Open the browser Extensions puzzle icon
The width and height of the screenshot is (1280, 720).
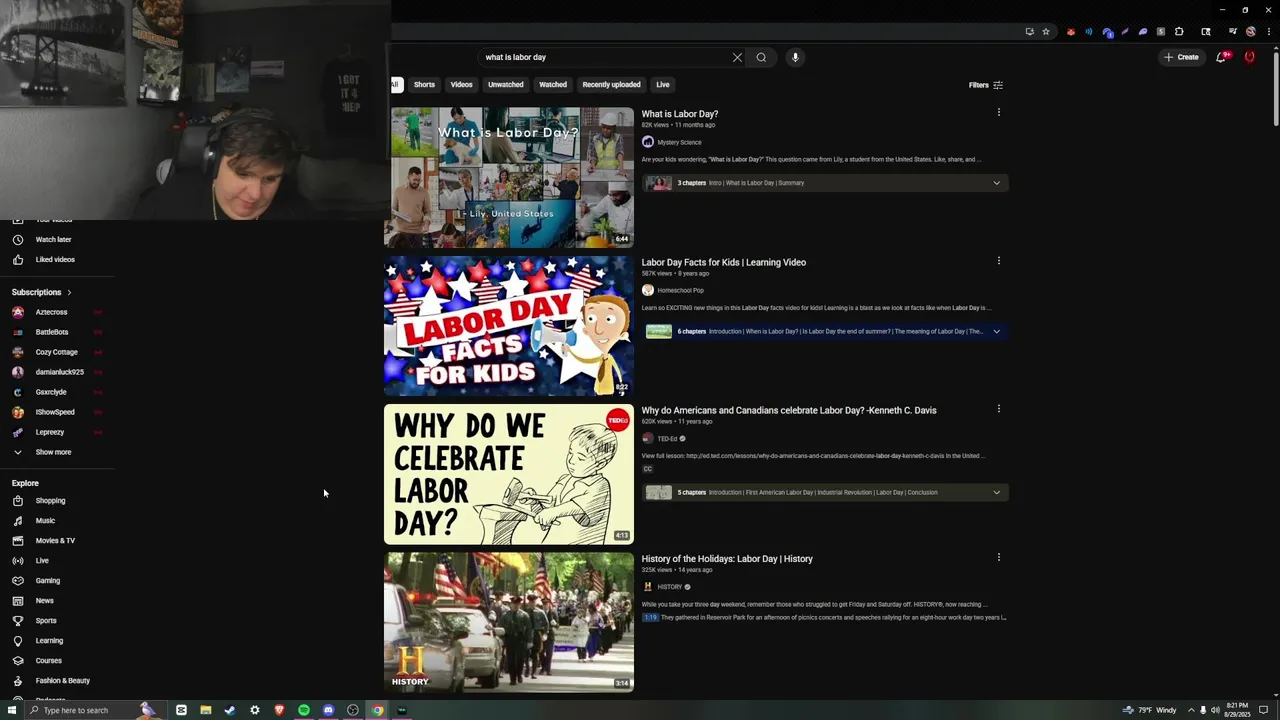tap(1179, 31)
